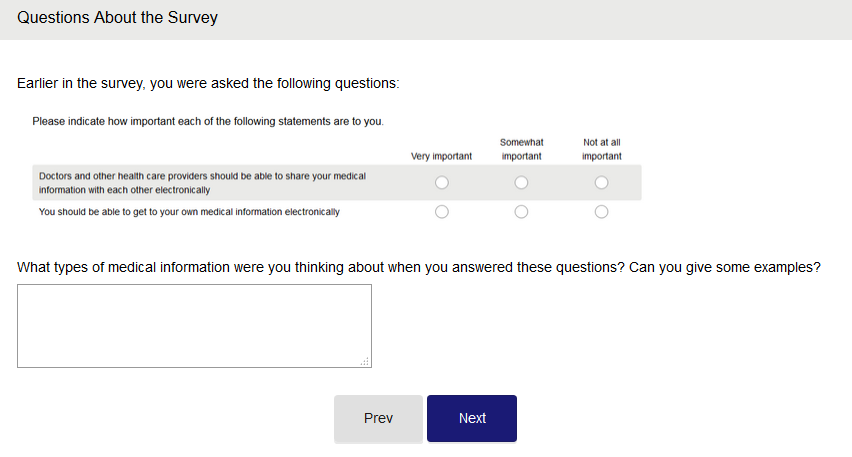This screenshot has width=852, height=457.
Task: Go back with the Prev button
Action: pos(378,419)
